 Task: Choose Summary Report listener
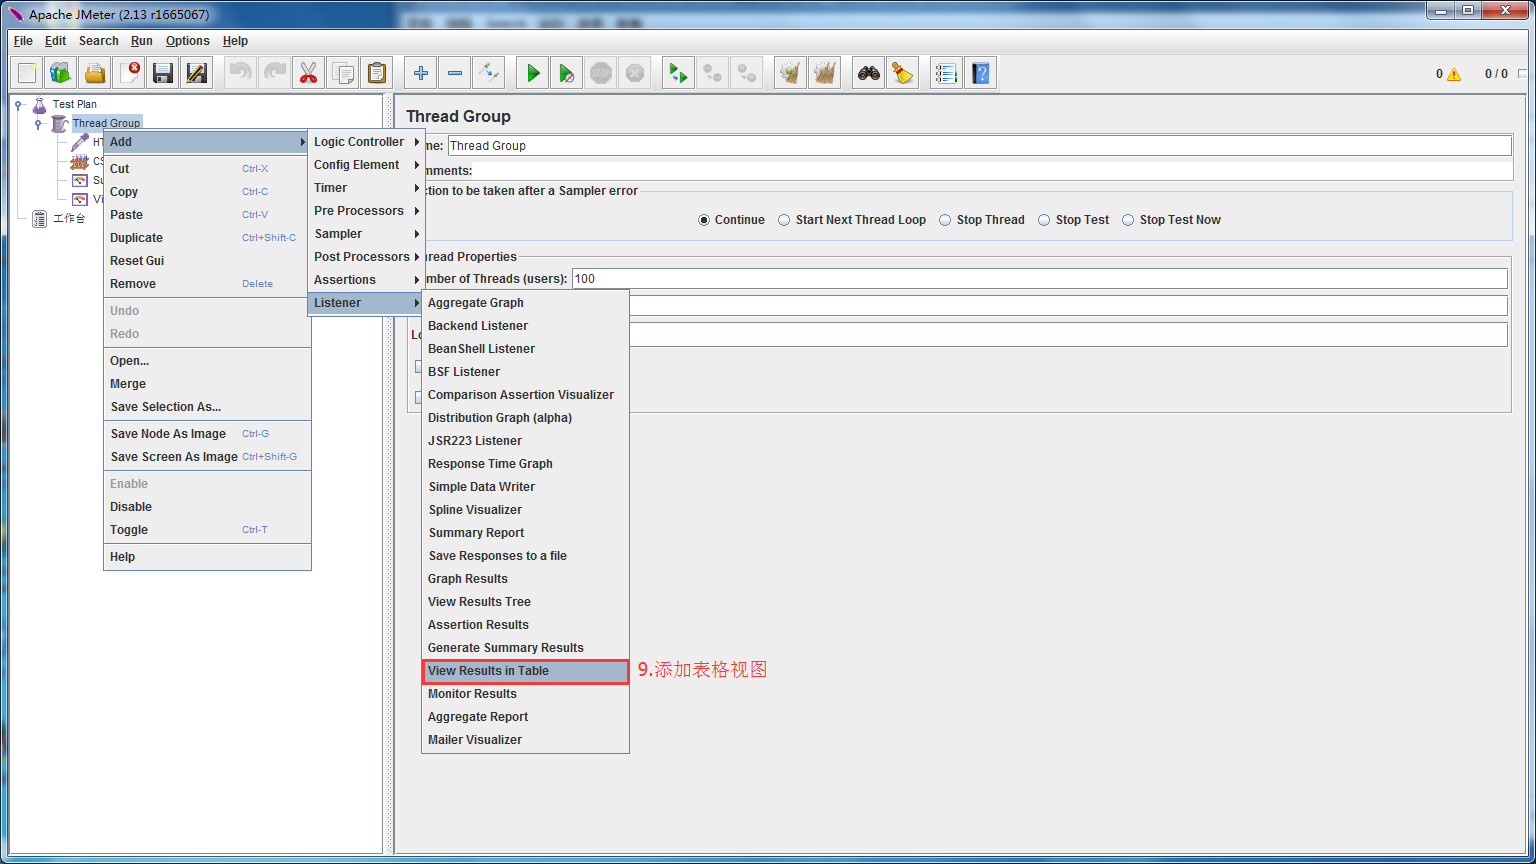click(x=525, y=533)
